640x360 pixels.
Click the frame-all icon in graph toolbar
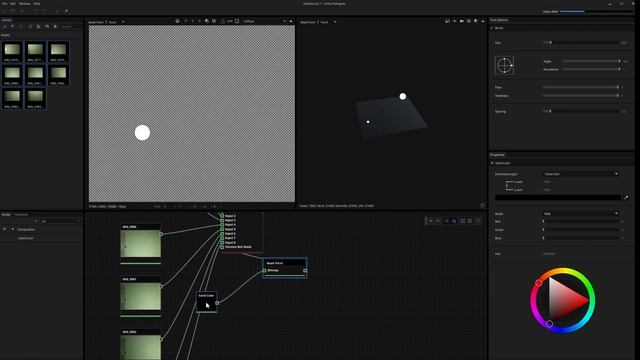pos(462,221)
